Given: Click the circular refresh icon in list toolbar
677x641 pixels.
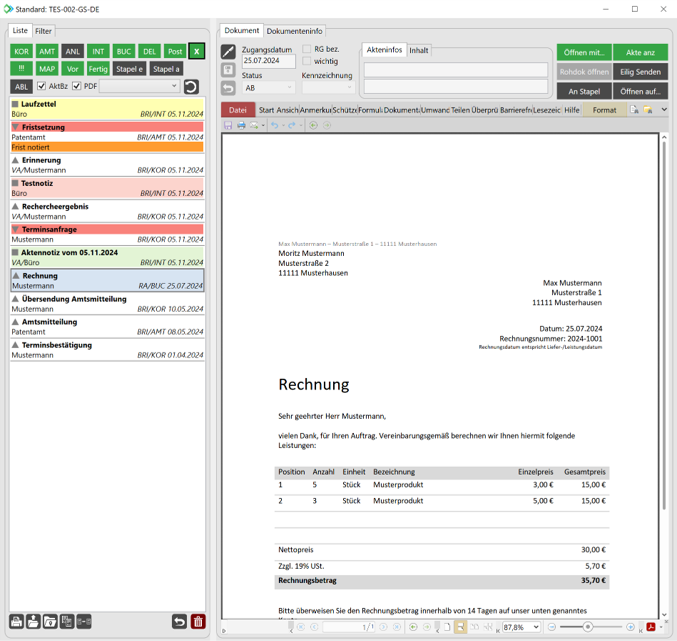Looking at the screenshot, I should (x=191, y=87).
